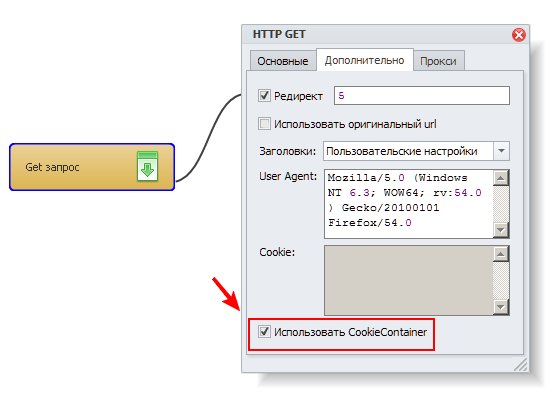
Task: Select the Get запрос action block
Action: pyautogui.click(x=92, y=167)
